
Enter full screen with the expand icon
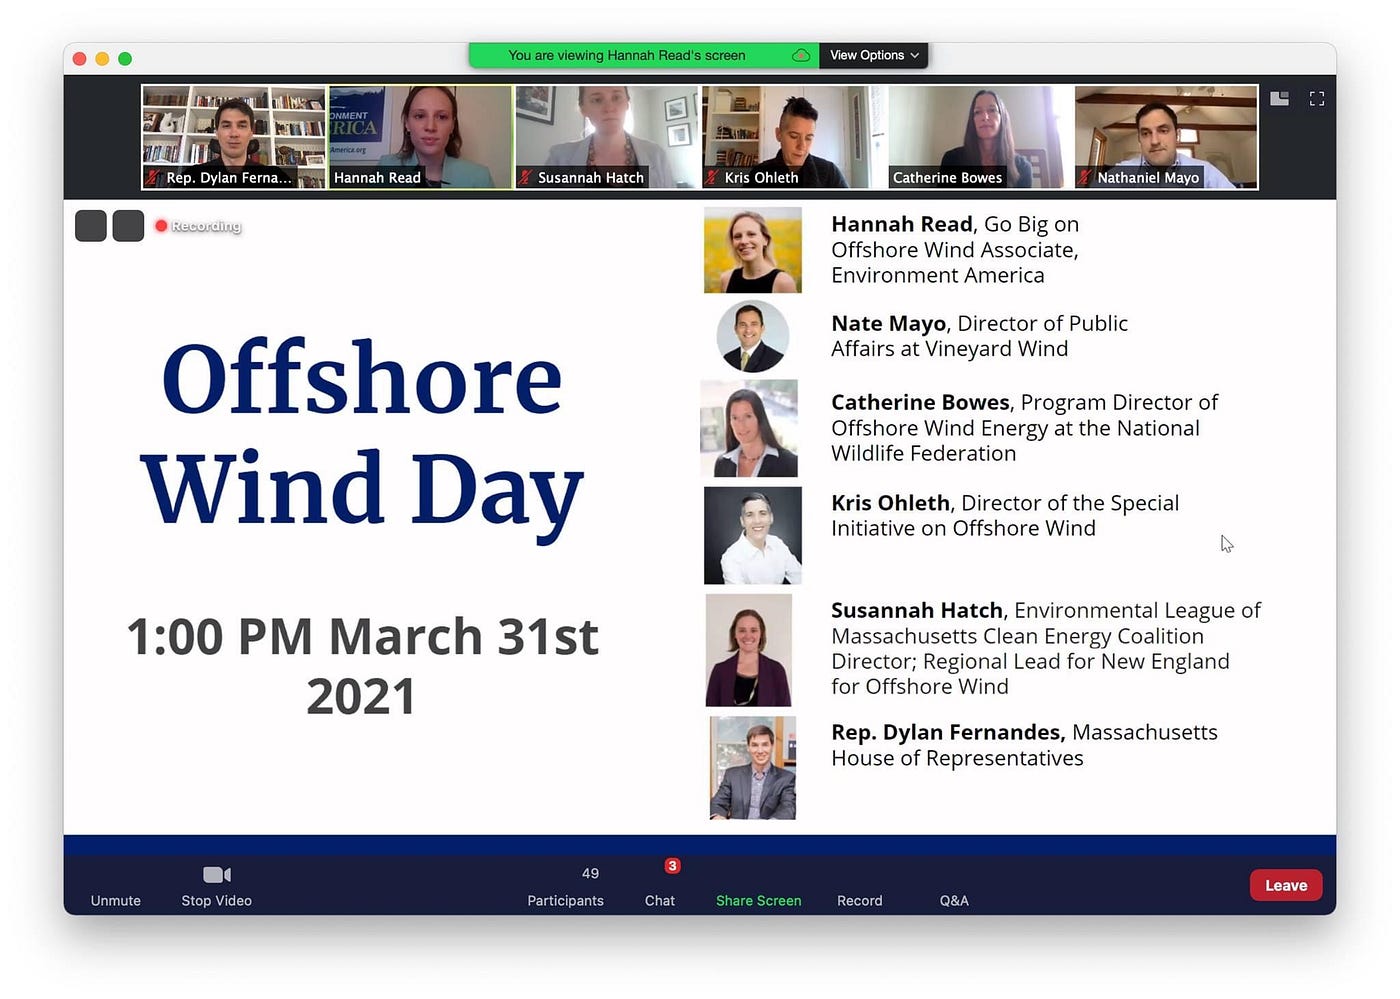point(1317,98)
